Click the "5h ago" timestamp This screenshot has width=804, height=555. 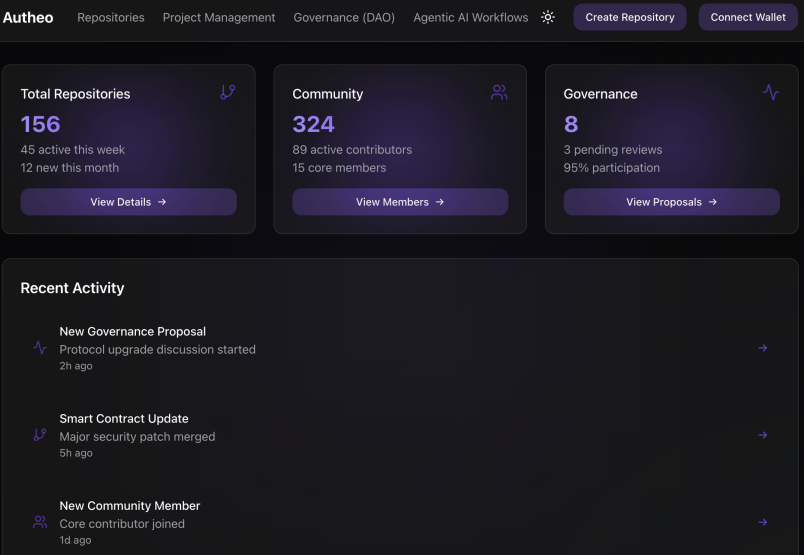coord(76,453)
